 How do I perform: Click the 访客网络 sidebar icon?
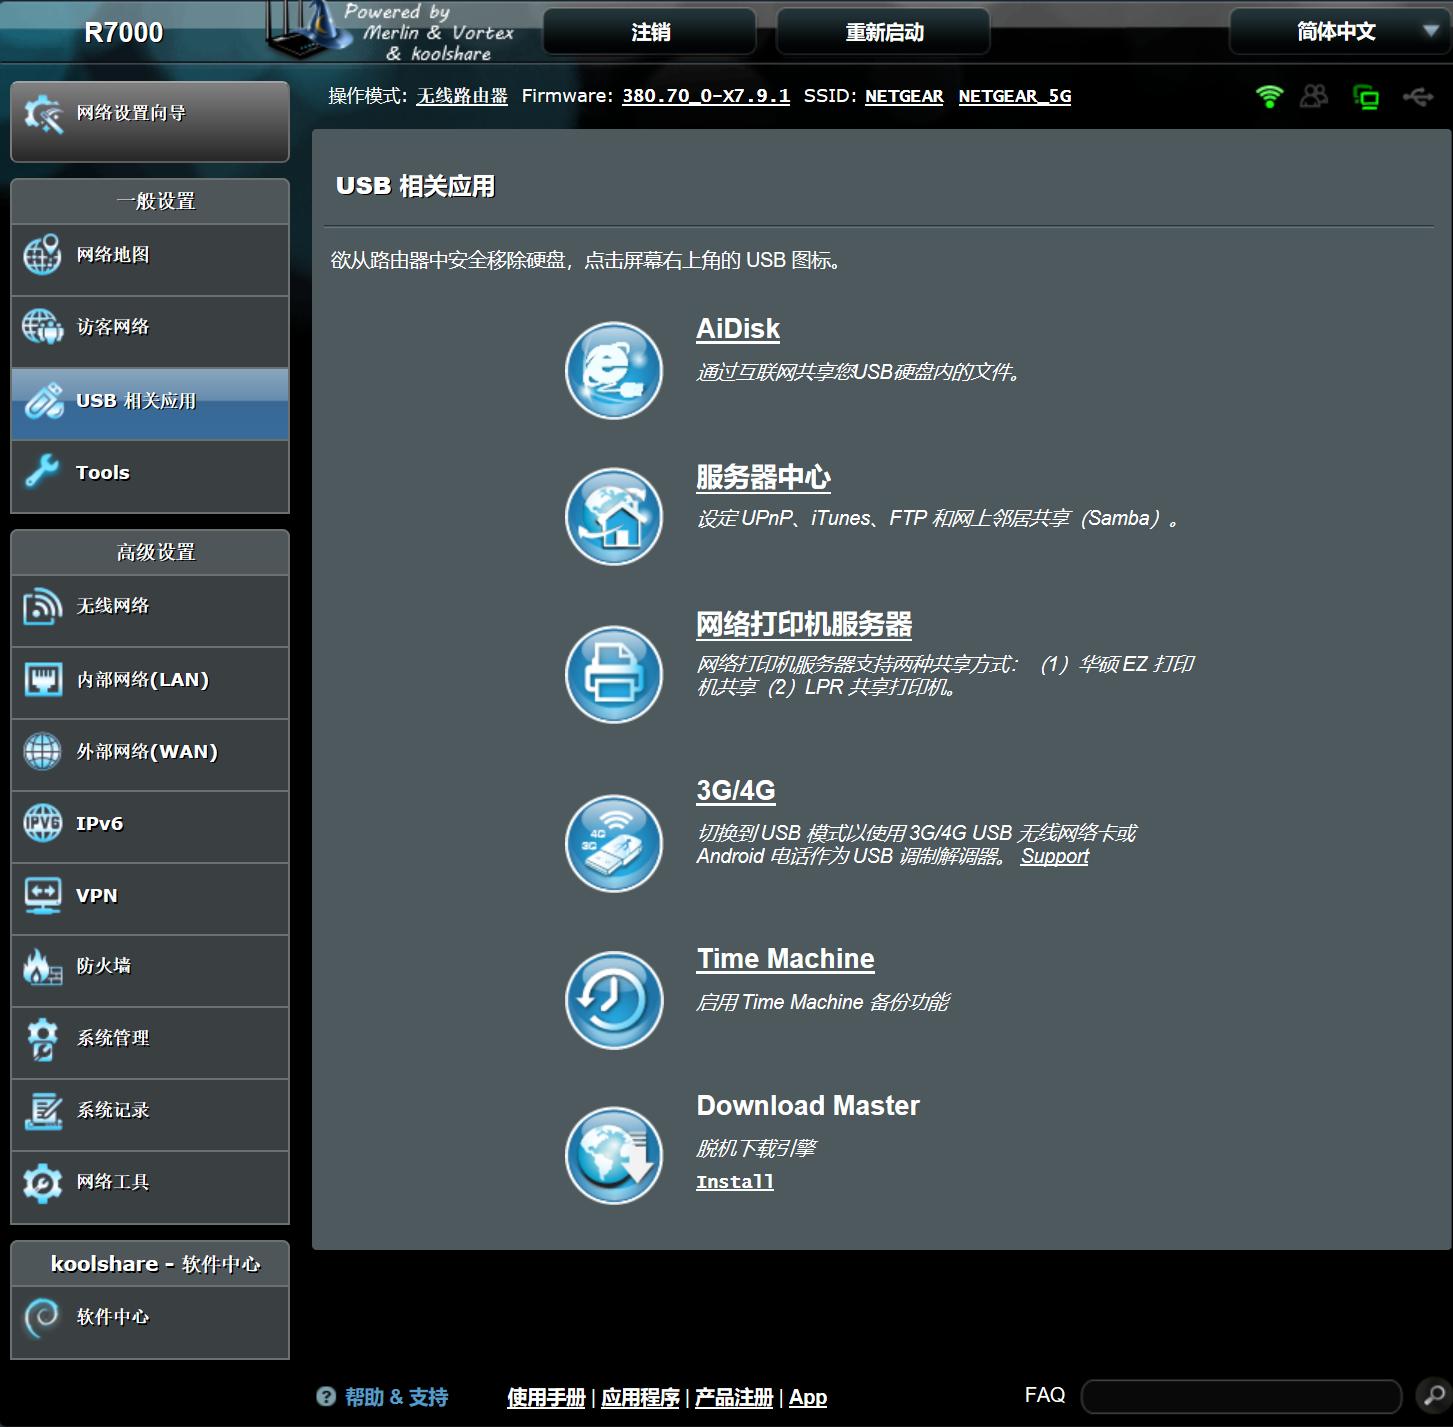42,327
